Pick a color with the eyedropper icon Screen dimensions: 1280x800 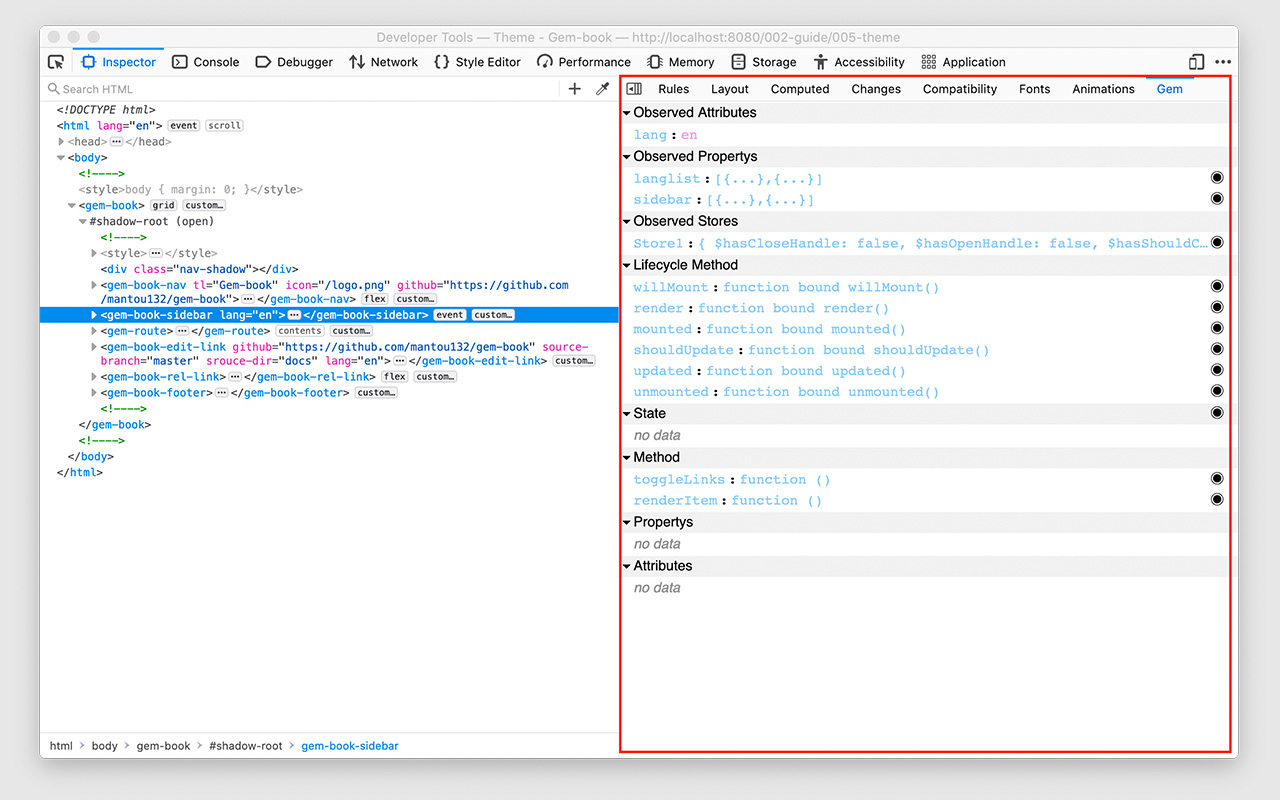coord(602,89)
